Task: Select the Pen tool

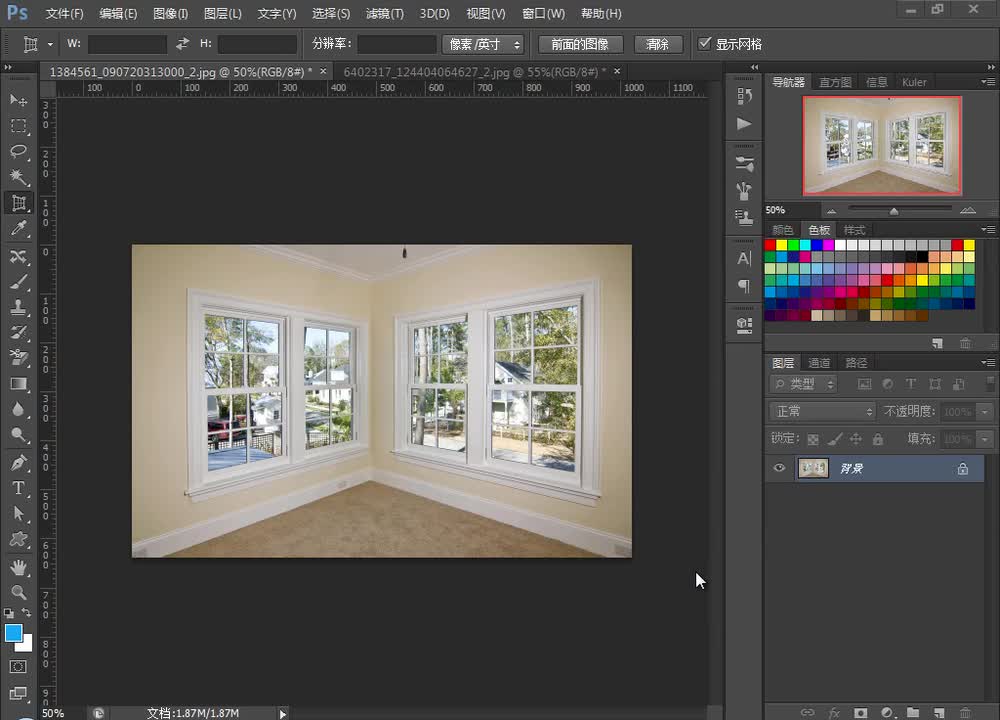Action: pyautogui.click(x=18, y=462)
